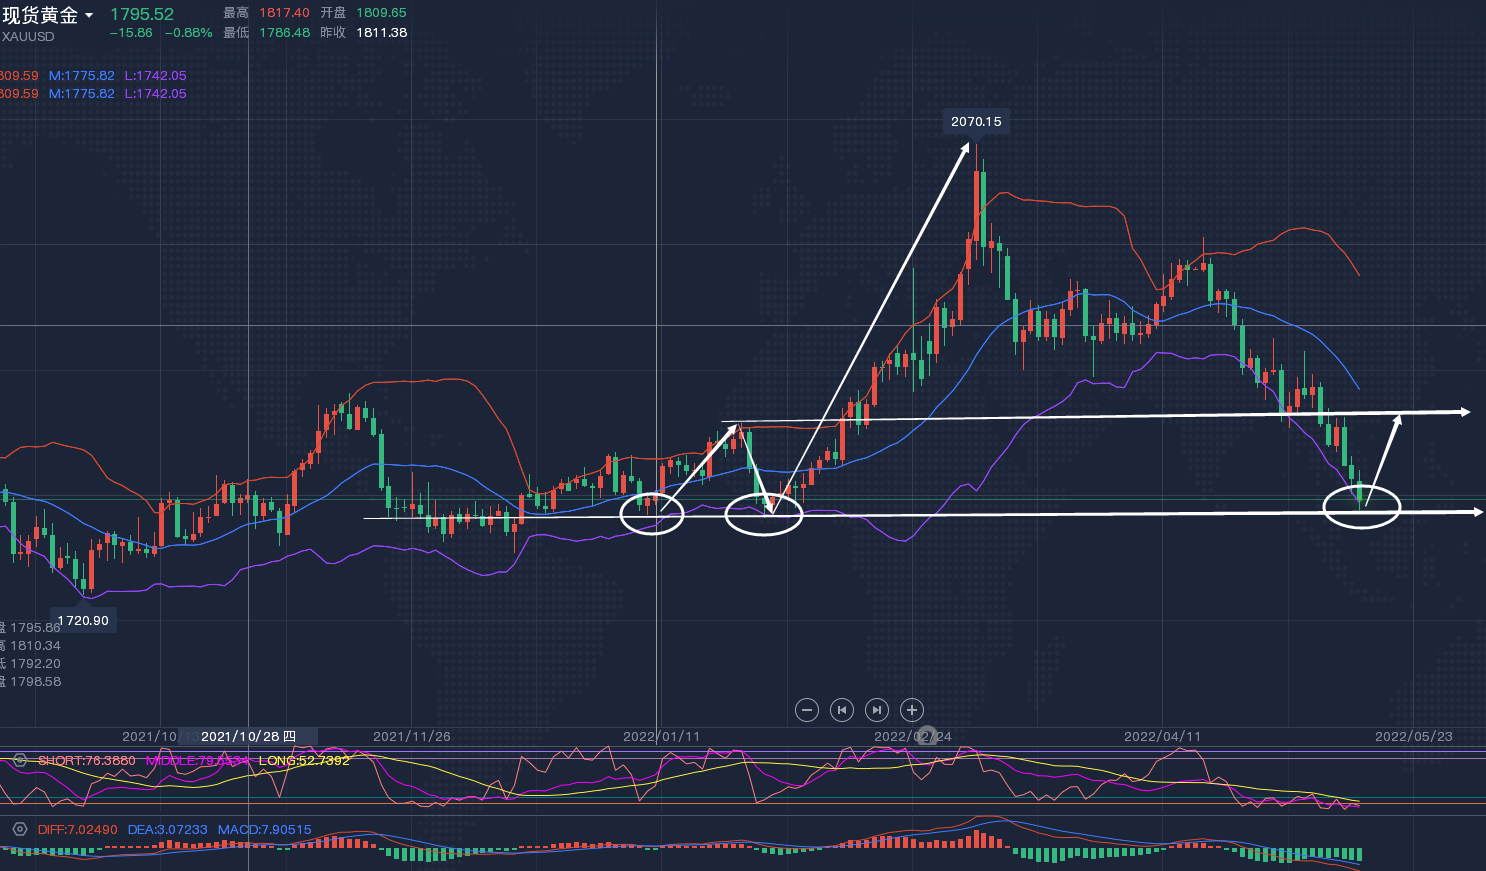Expand the 现货黄金 symbol dropdown arrow
This screenshot has width=1486, height=871.
click(x=89, y=16)
